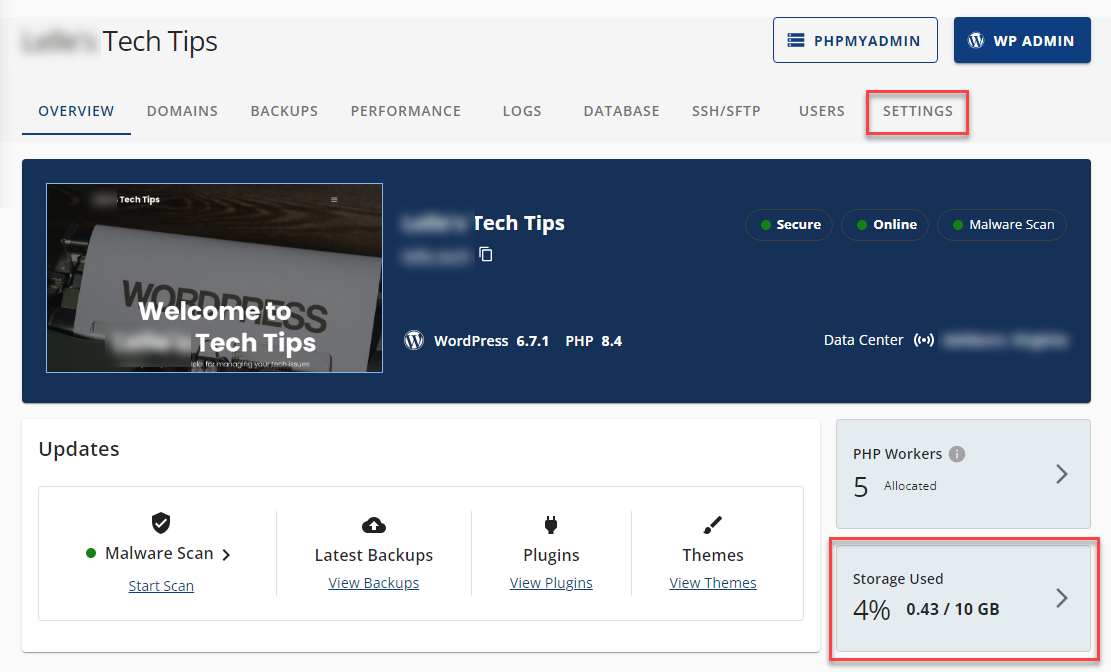This screenshot has height=672, width=1111.
Task: Select the Database tab
Action: coord(621,111)
